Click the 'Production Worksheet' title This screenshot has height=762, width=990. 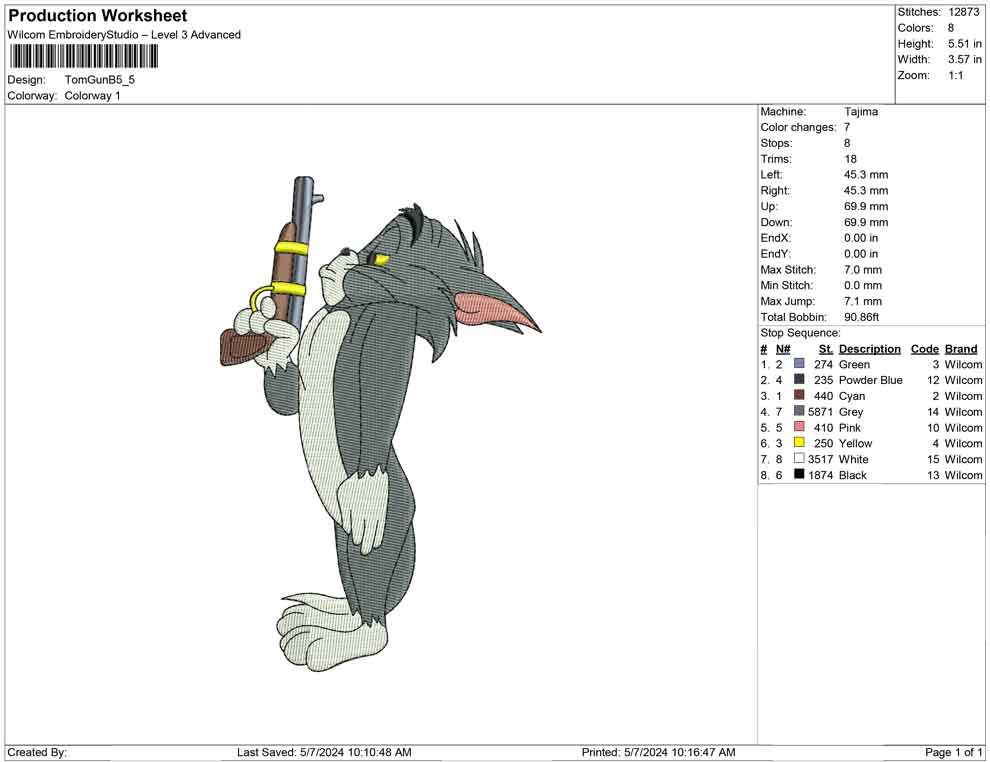click(x=98, y=16)
